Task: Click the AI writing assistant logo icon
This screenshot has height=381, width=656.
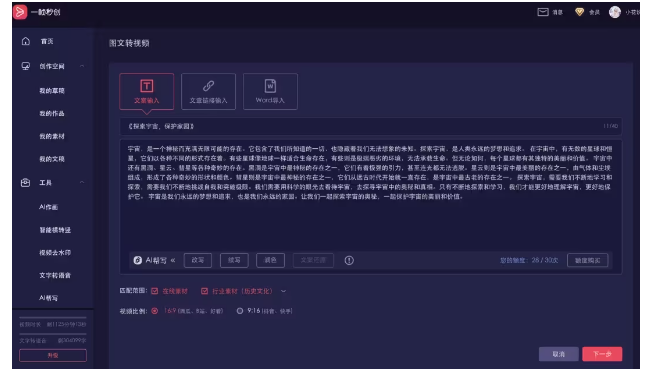Action: [x=138, y=260]
